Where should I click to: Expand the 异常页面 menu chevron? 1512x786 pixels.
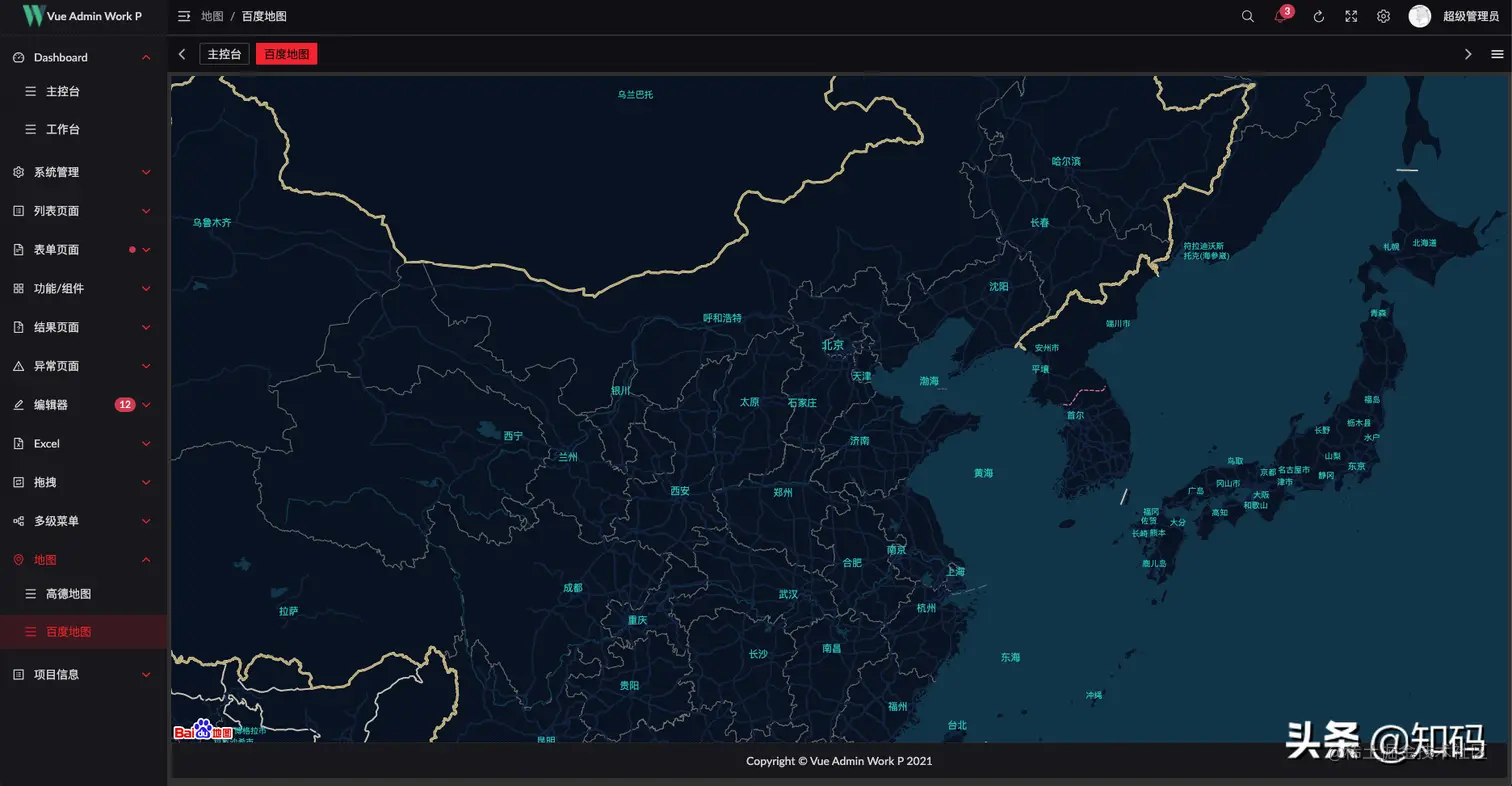tap(146, 366)
